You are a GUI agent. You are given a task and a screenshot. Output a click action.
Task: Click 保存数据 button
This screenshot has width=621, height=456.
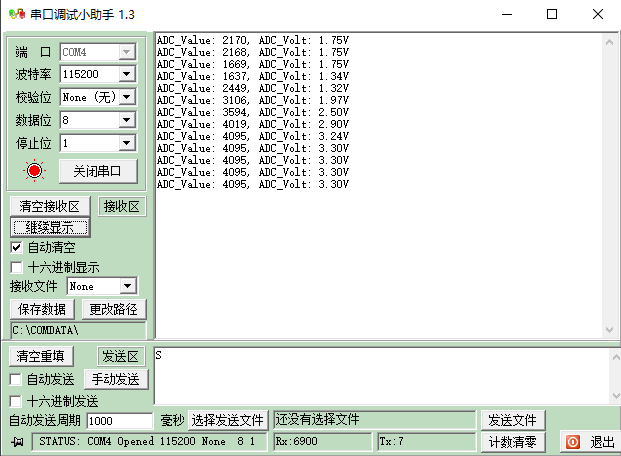[42, 309]
